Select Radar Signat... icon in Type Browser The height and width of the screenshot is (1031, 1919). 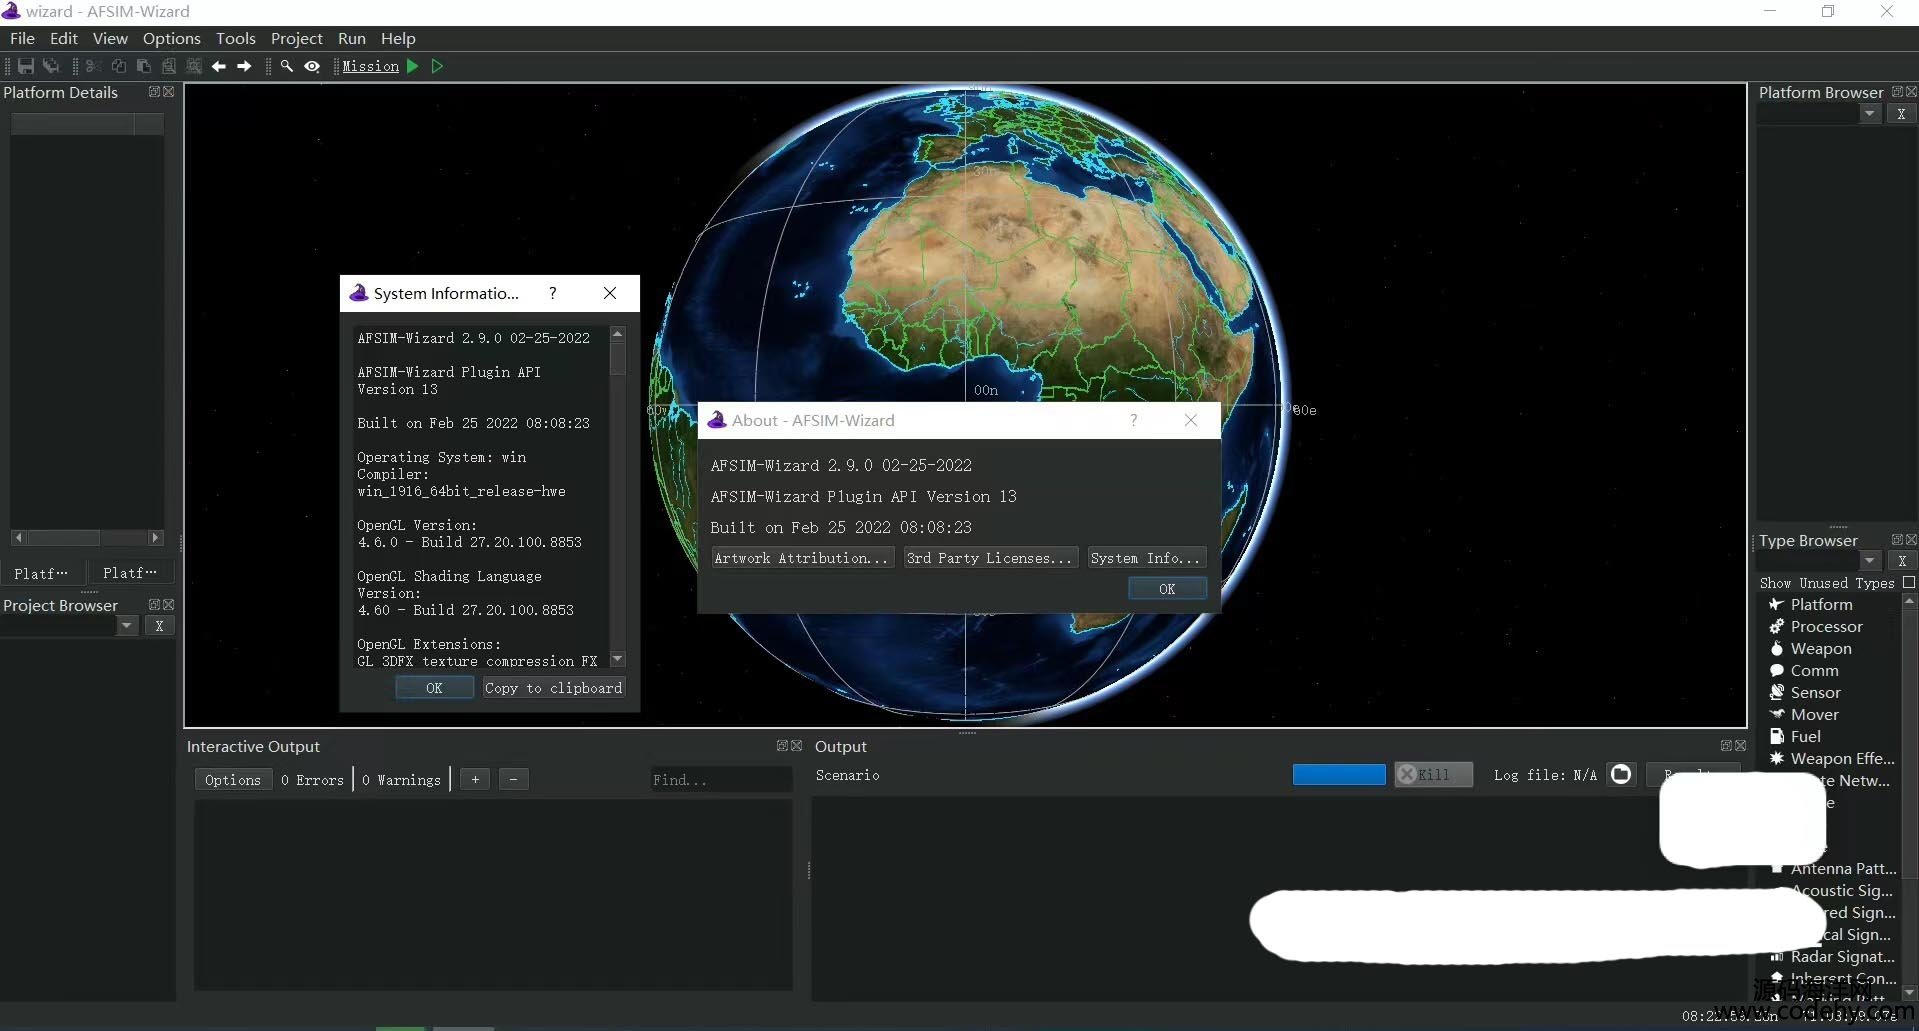[1777, 957]
